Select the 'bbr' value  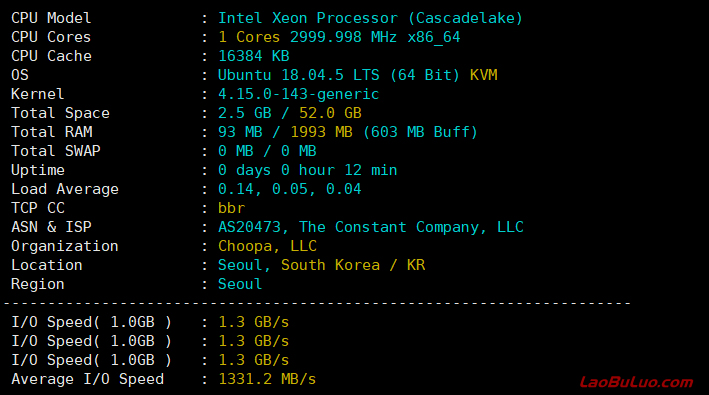232,208
